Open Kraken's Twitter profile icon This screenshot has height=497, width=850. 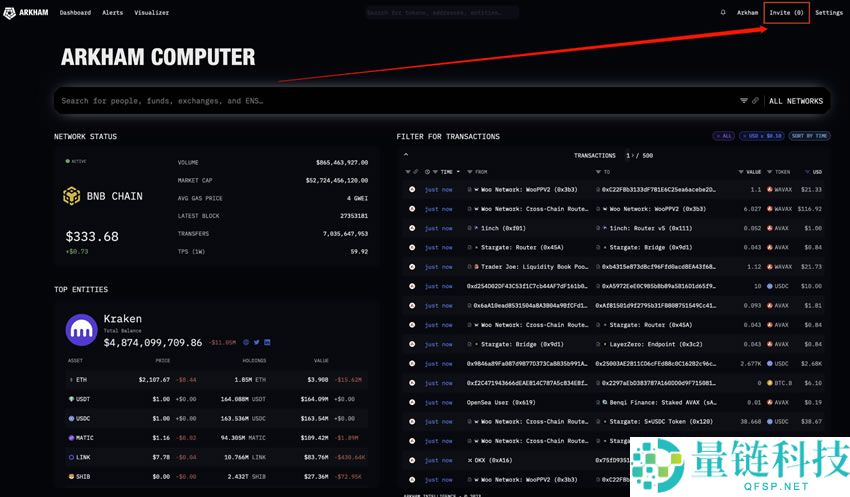coord(256,342)
